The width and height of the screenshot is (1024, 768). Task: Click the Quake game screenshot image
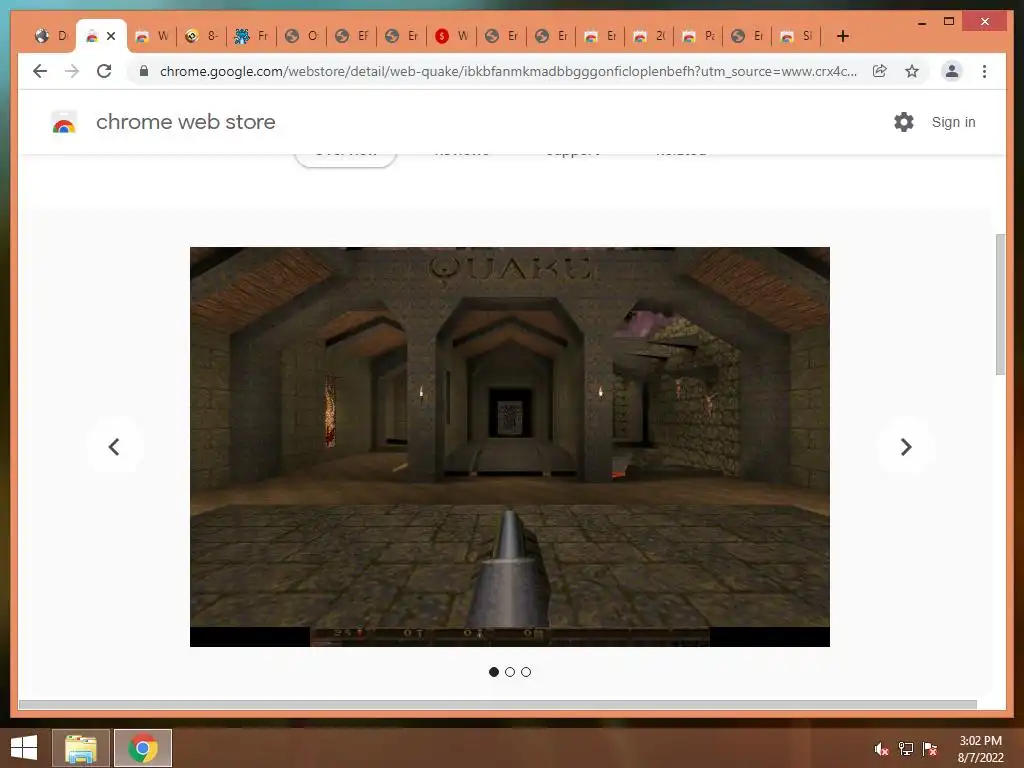pyautogui.click(x=509, y=447)
